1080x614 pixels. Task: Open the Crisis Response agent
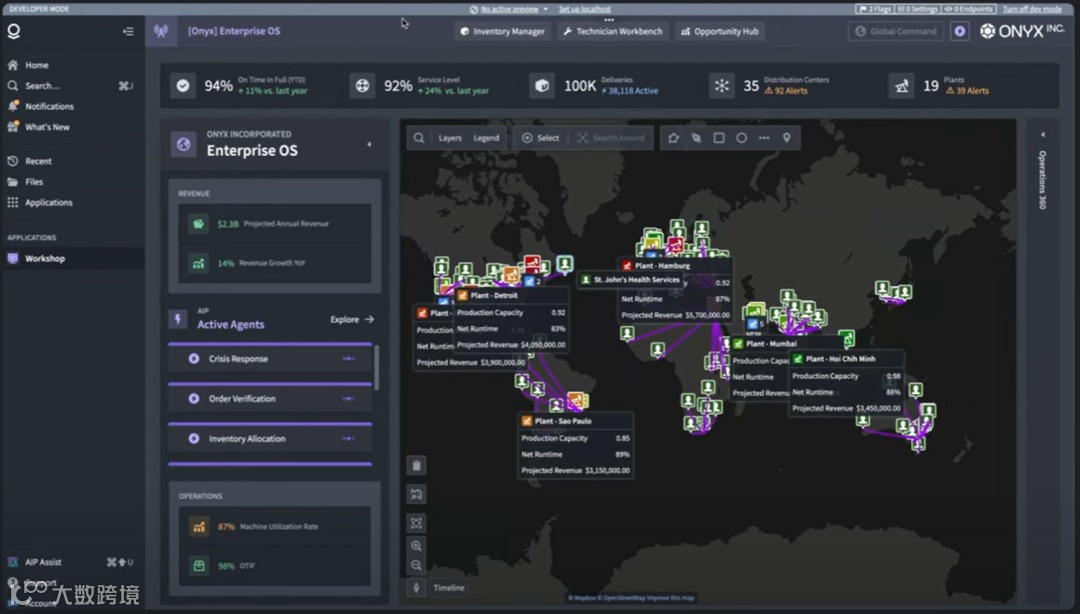pos(270,358)
